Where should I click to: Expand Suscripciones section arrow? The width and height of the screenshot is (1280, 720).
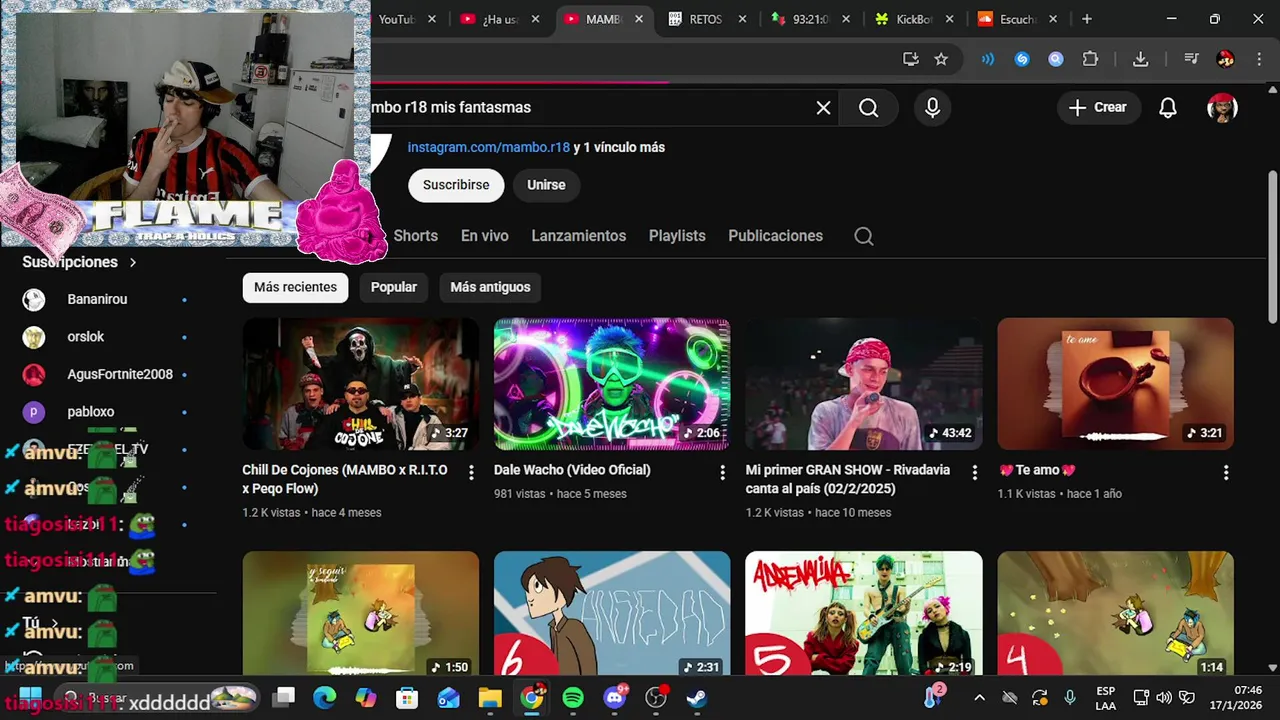point(132,262)
